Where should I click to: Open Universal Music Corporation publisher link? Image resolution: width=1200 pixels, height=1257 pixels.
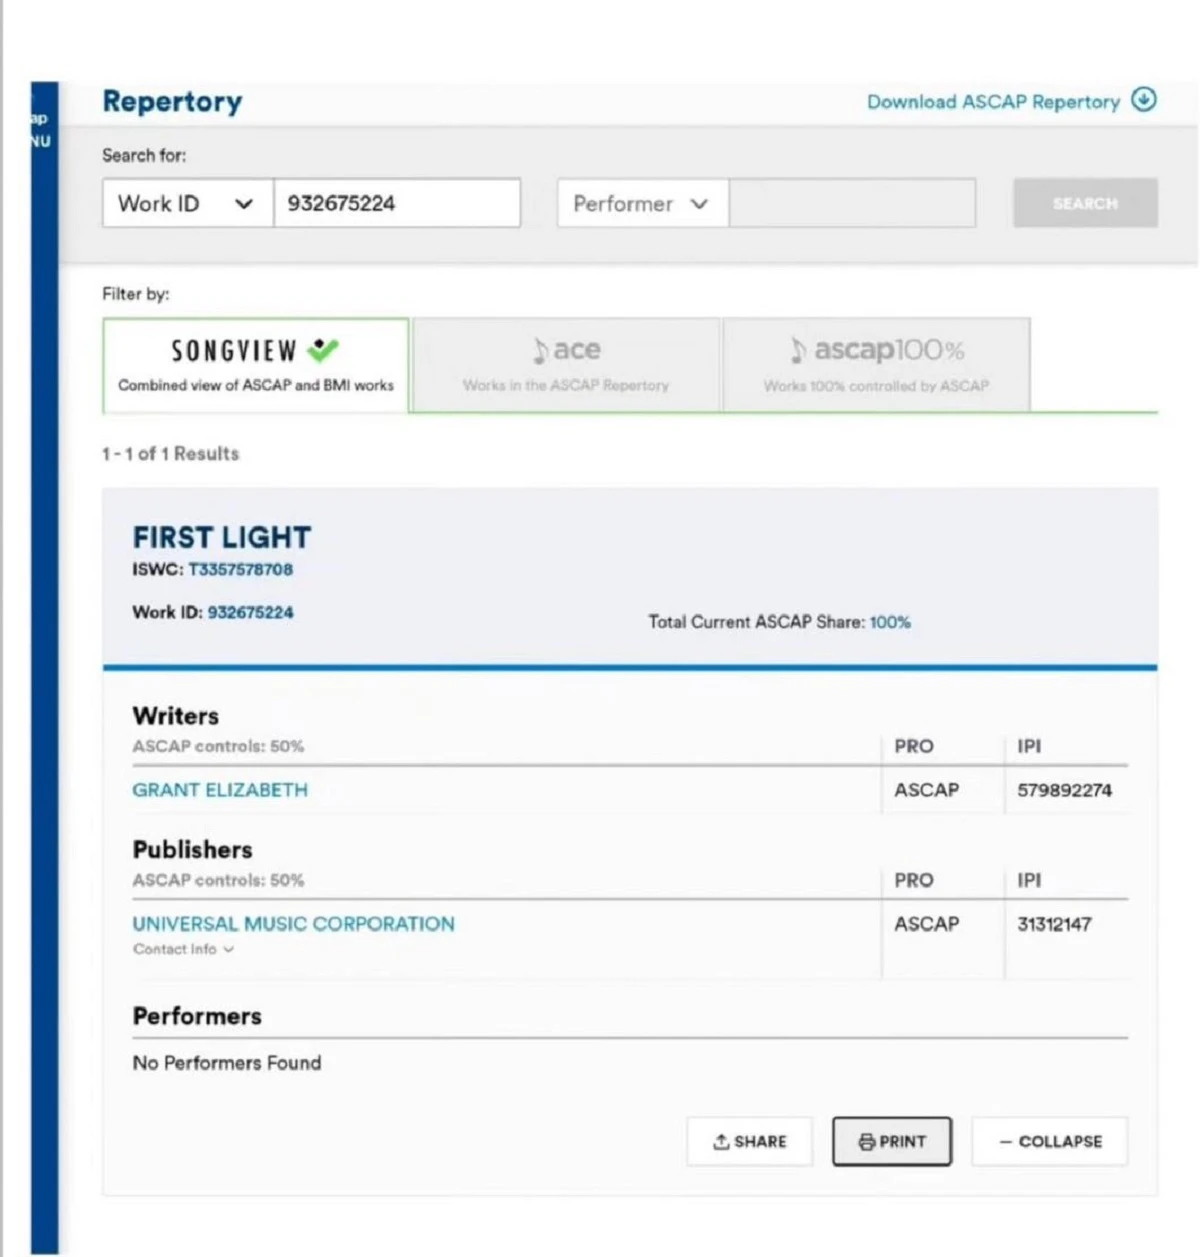tap(293, 924)
